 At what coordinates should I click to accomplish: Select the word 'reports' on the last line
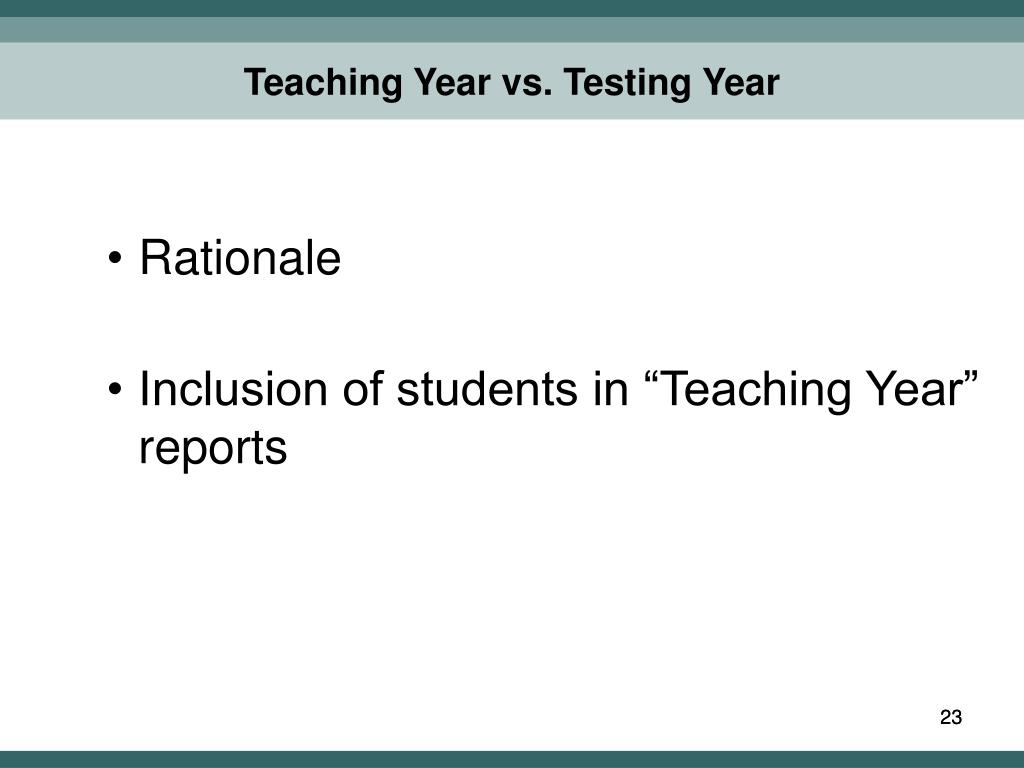[x=213, y=449]
